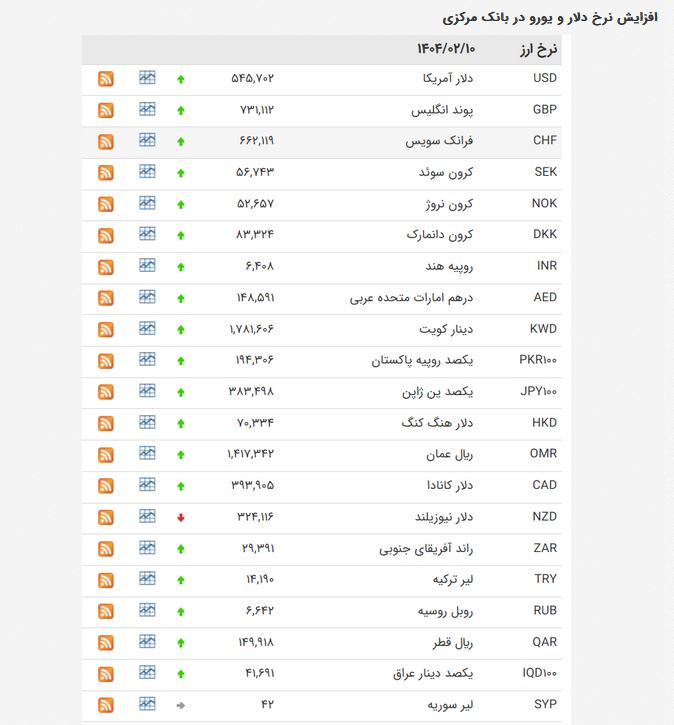Click green up arrow in CAD row

181,486
